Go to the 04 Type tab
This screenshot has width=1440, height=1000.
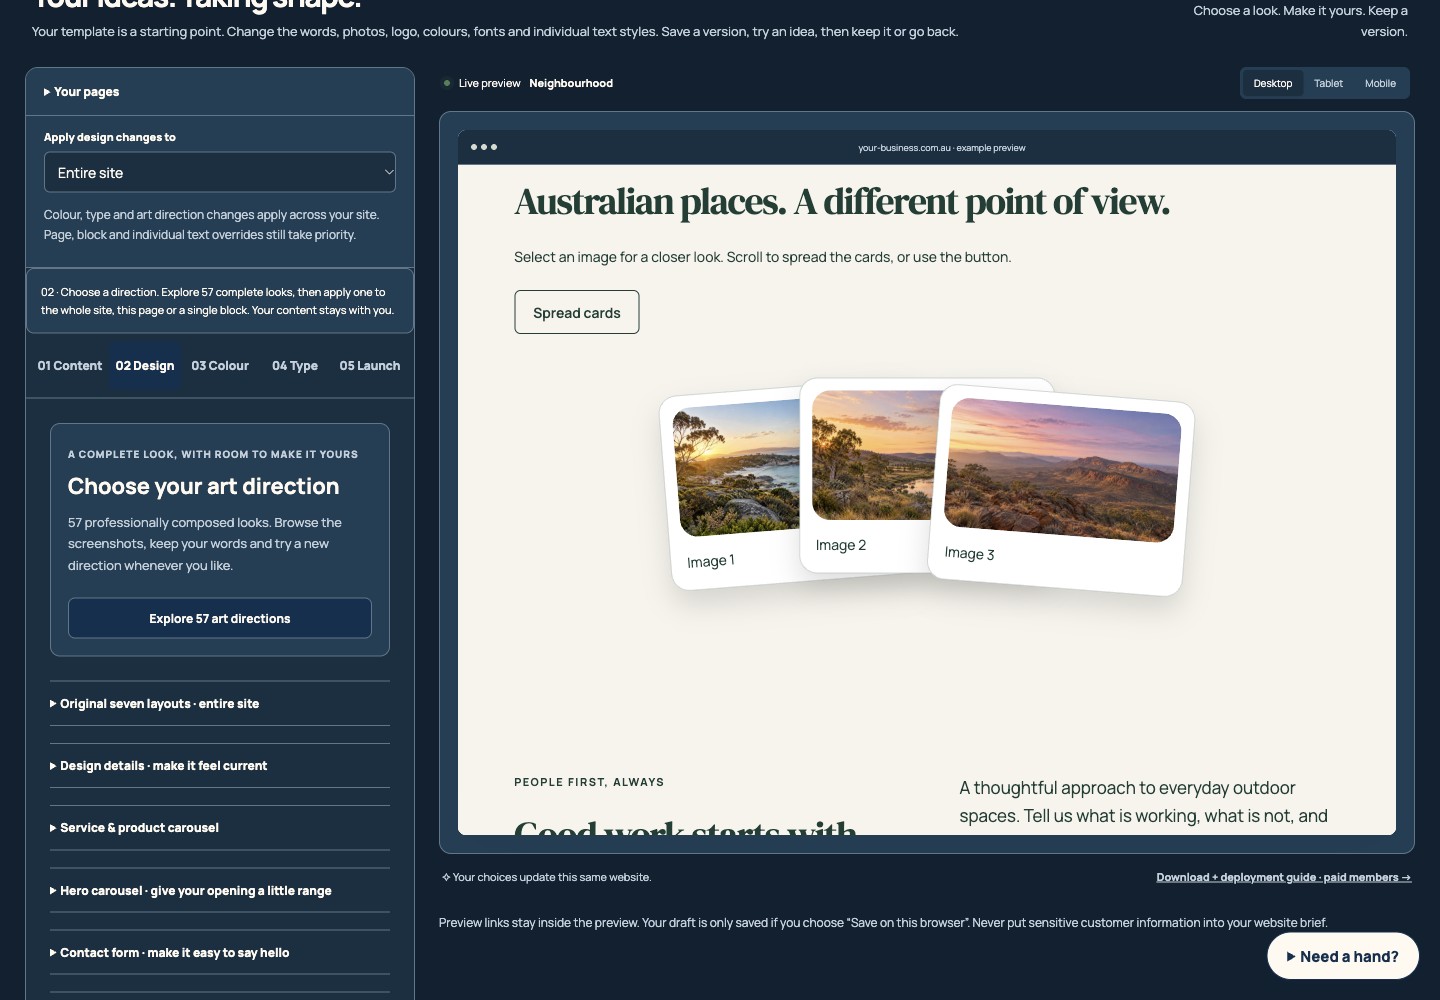point(295,366)
